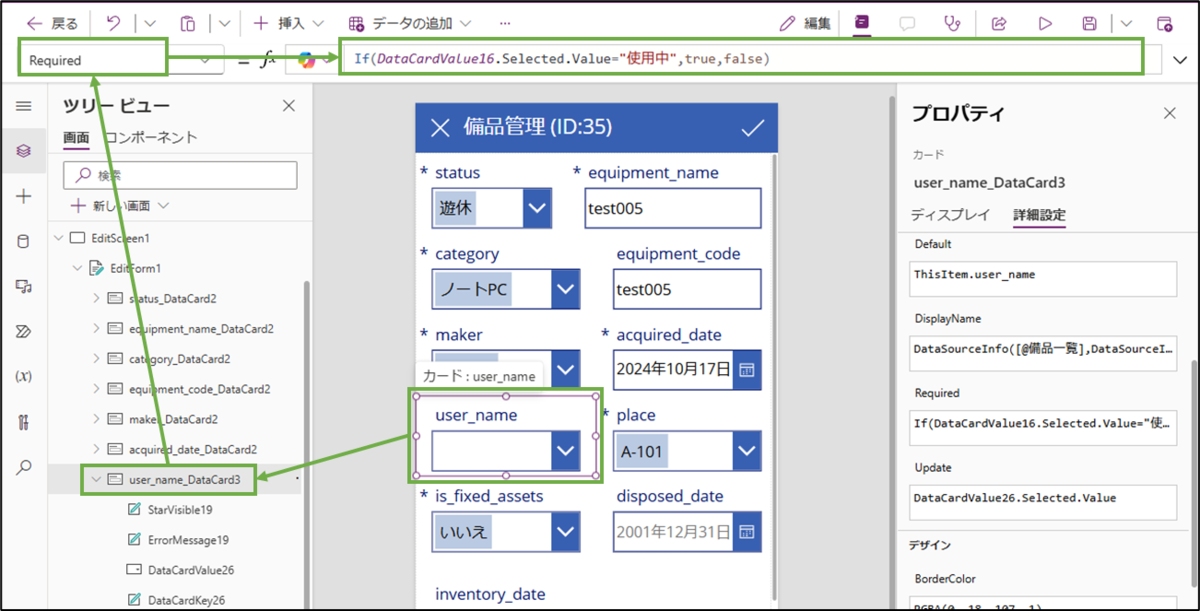Select equipment_code_DataCard2 in the tree
Image resolution: width=1200 pixels, height=611 pixels.
tap(200, 389)
